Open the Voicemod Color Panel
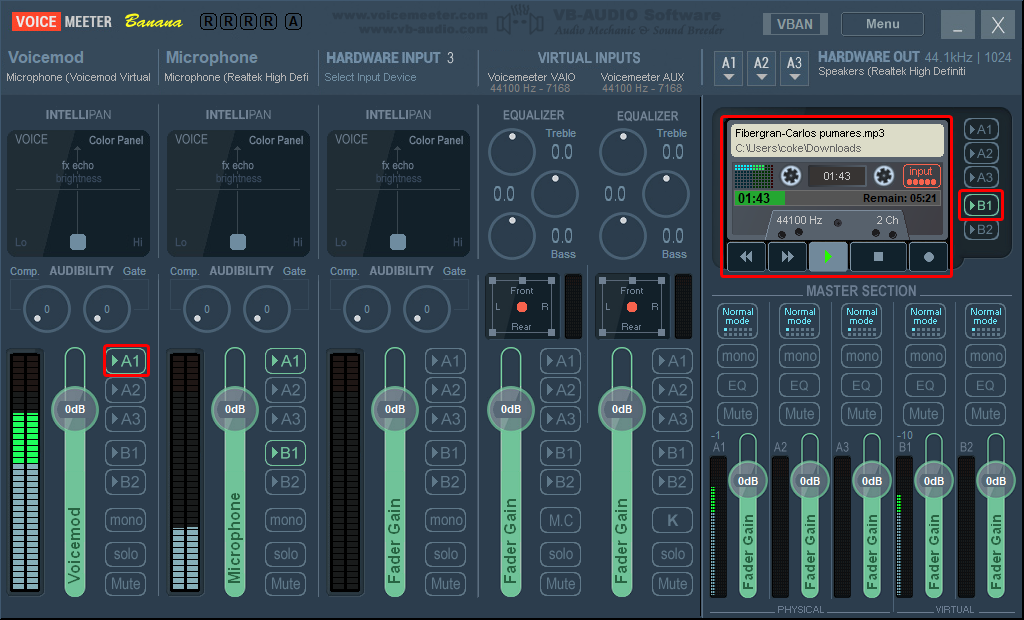 pos(116,140)
